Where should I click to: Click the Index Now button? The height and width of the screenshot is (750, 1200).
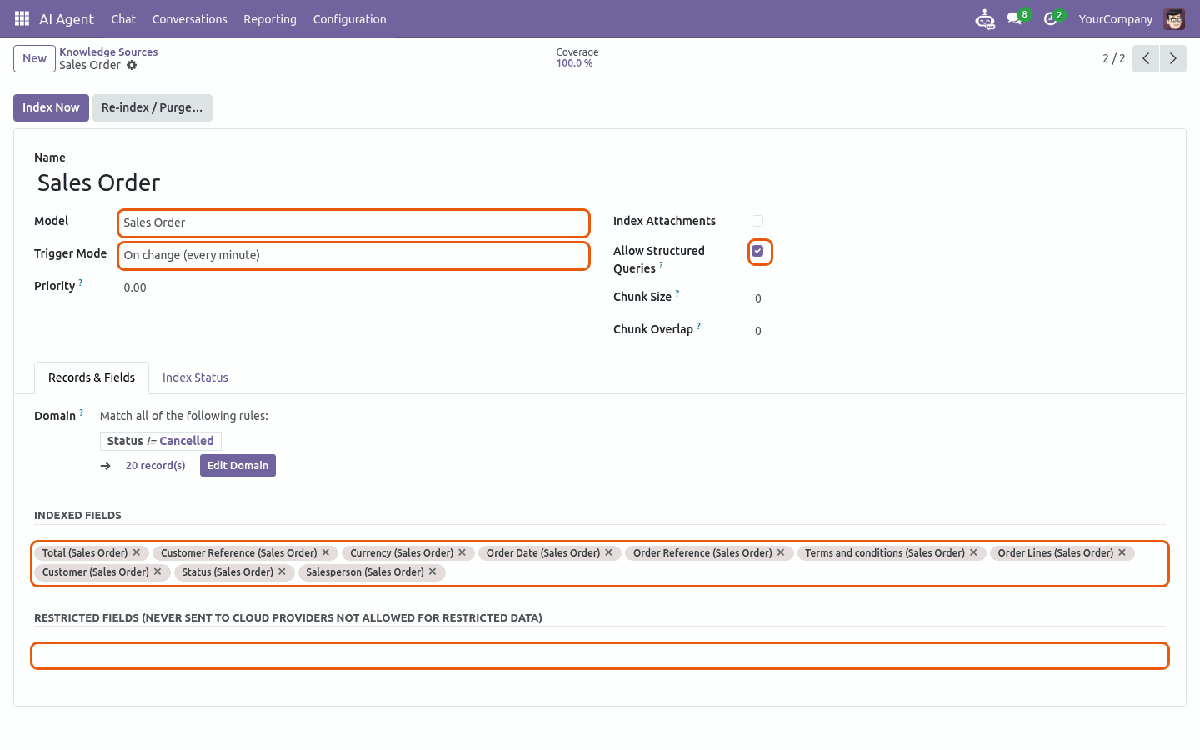click(51, 108)
